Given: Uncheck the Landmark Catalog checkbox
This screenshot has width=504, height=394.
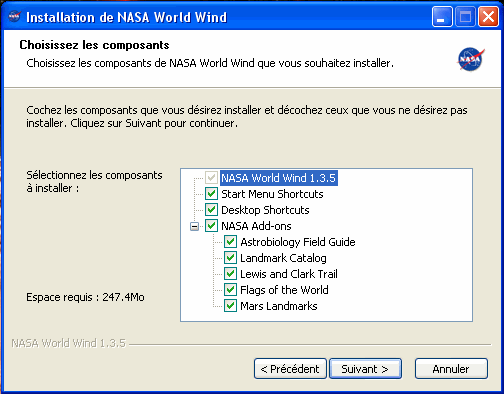Looking at the screenshot, I should (230, 258).
